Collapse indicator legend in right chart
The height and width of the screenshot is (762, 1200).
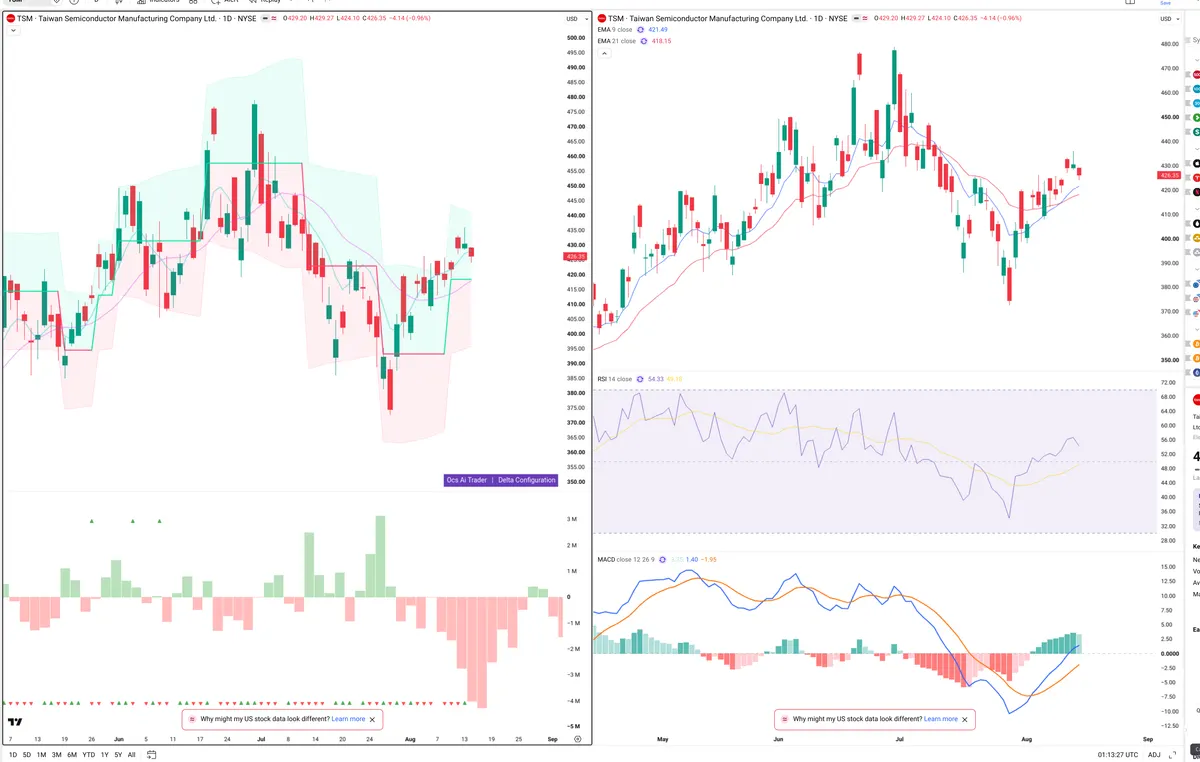604,53
